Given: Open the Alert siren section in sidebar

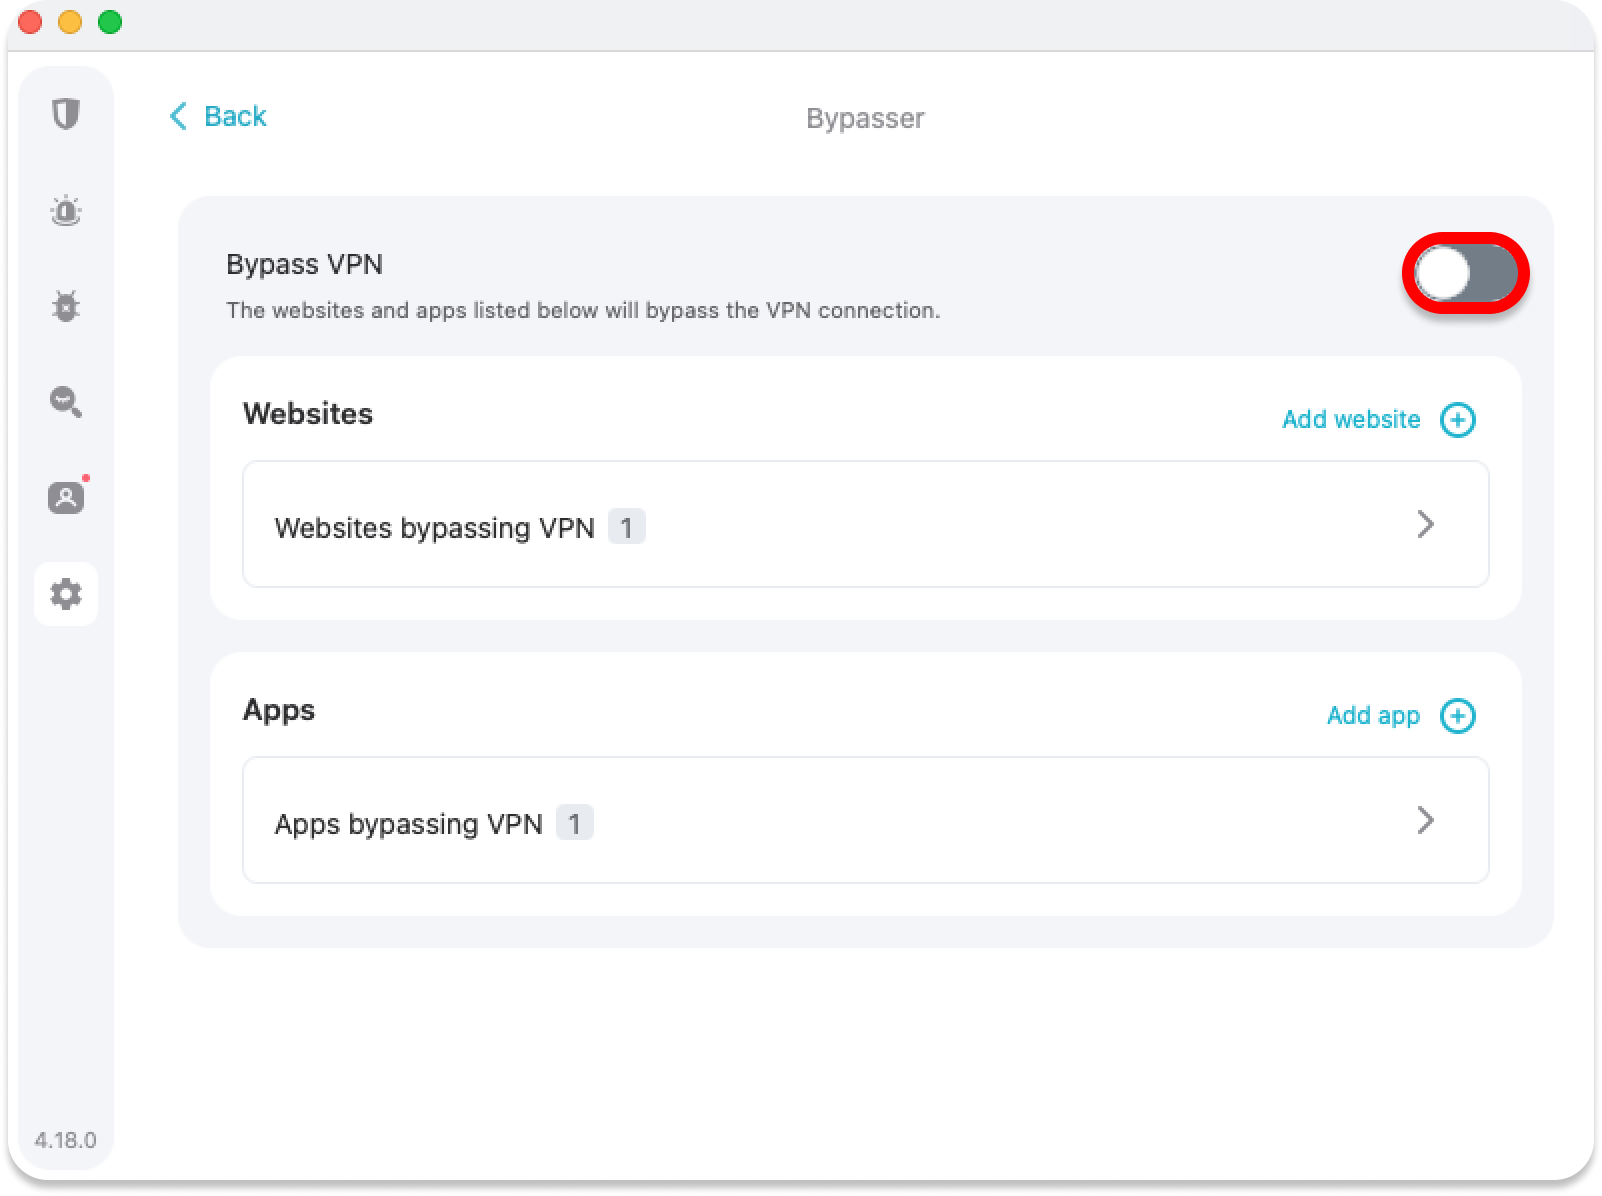Looking at the screenshot, I should pyautogui.click(x=66, y=211).
